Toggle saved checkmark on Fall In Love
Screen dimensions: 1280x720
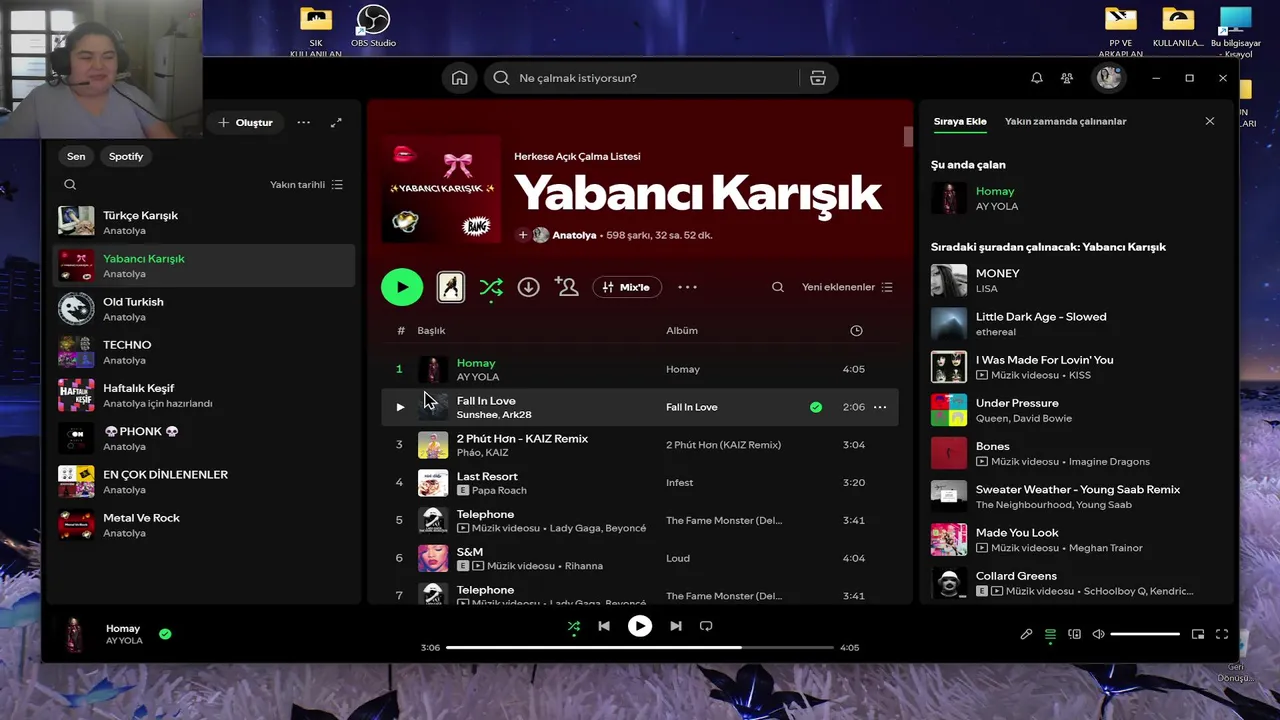click(x=816, y=407)
